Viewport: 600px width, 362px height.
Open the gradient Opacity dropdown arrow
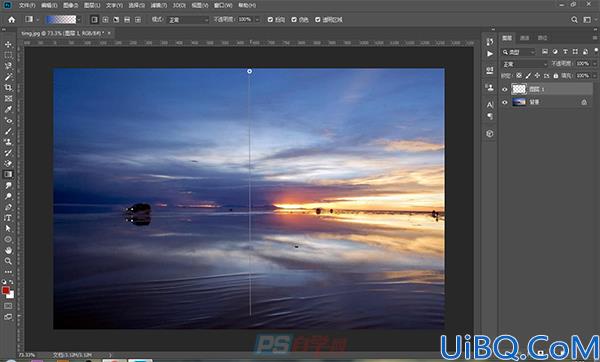point(257,20)
